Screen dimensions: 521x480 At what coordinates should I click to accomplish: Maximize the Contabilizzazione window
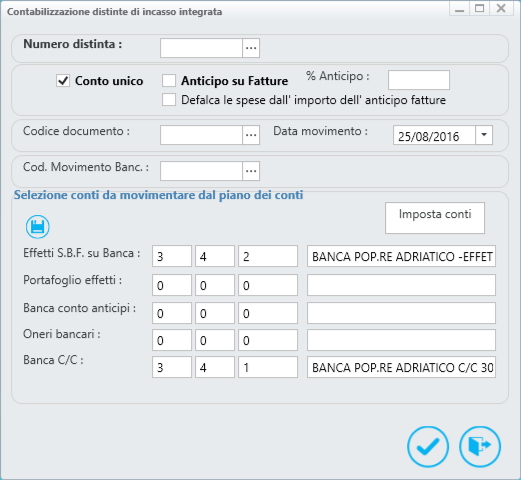click(479, 8)
